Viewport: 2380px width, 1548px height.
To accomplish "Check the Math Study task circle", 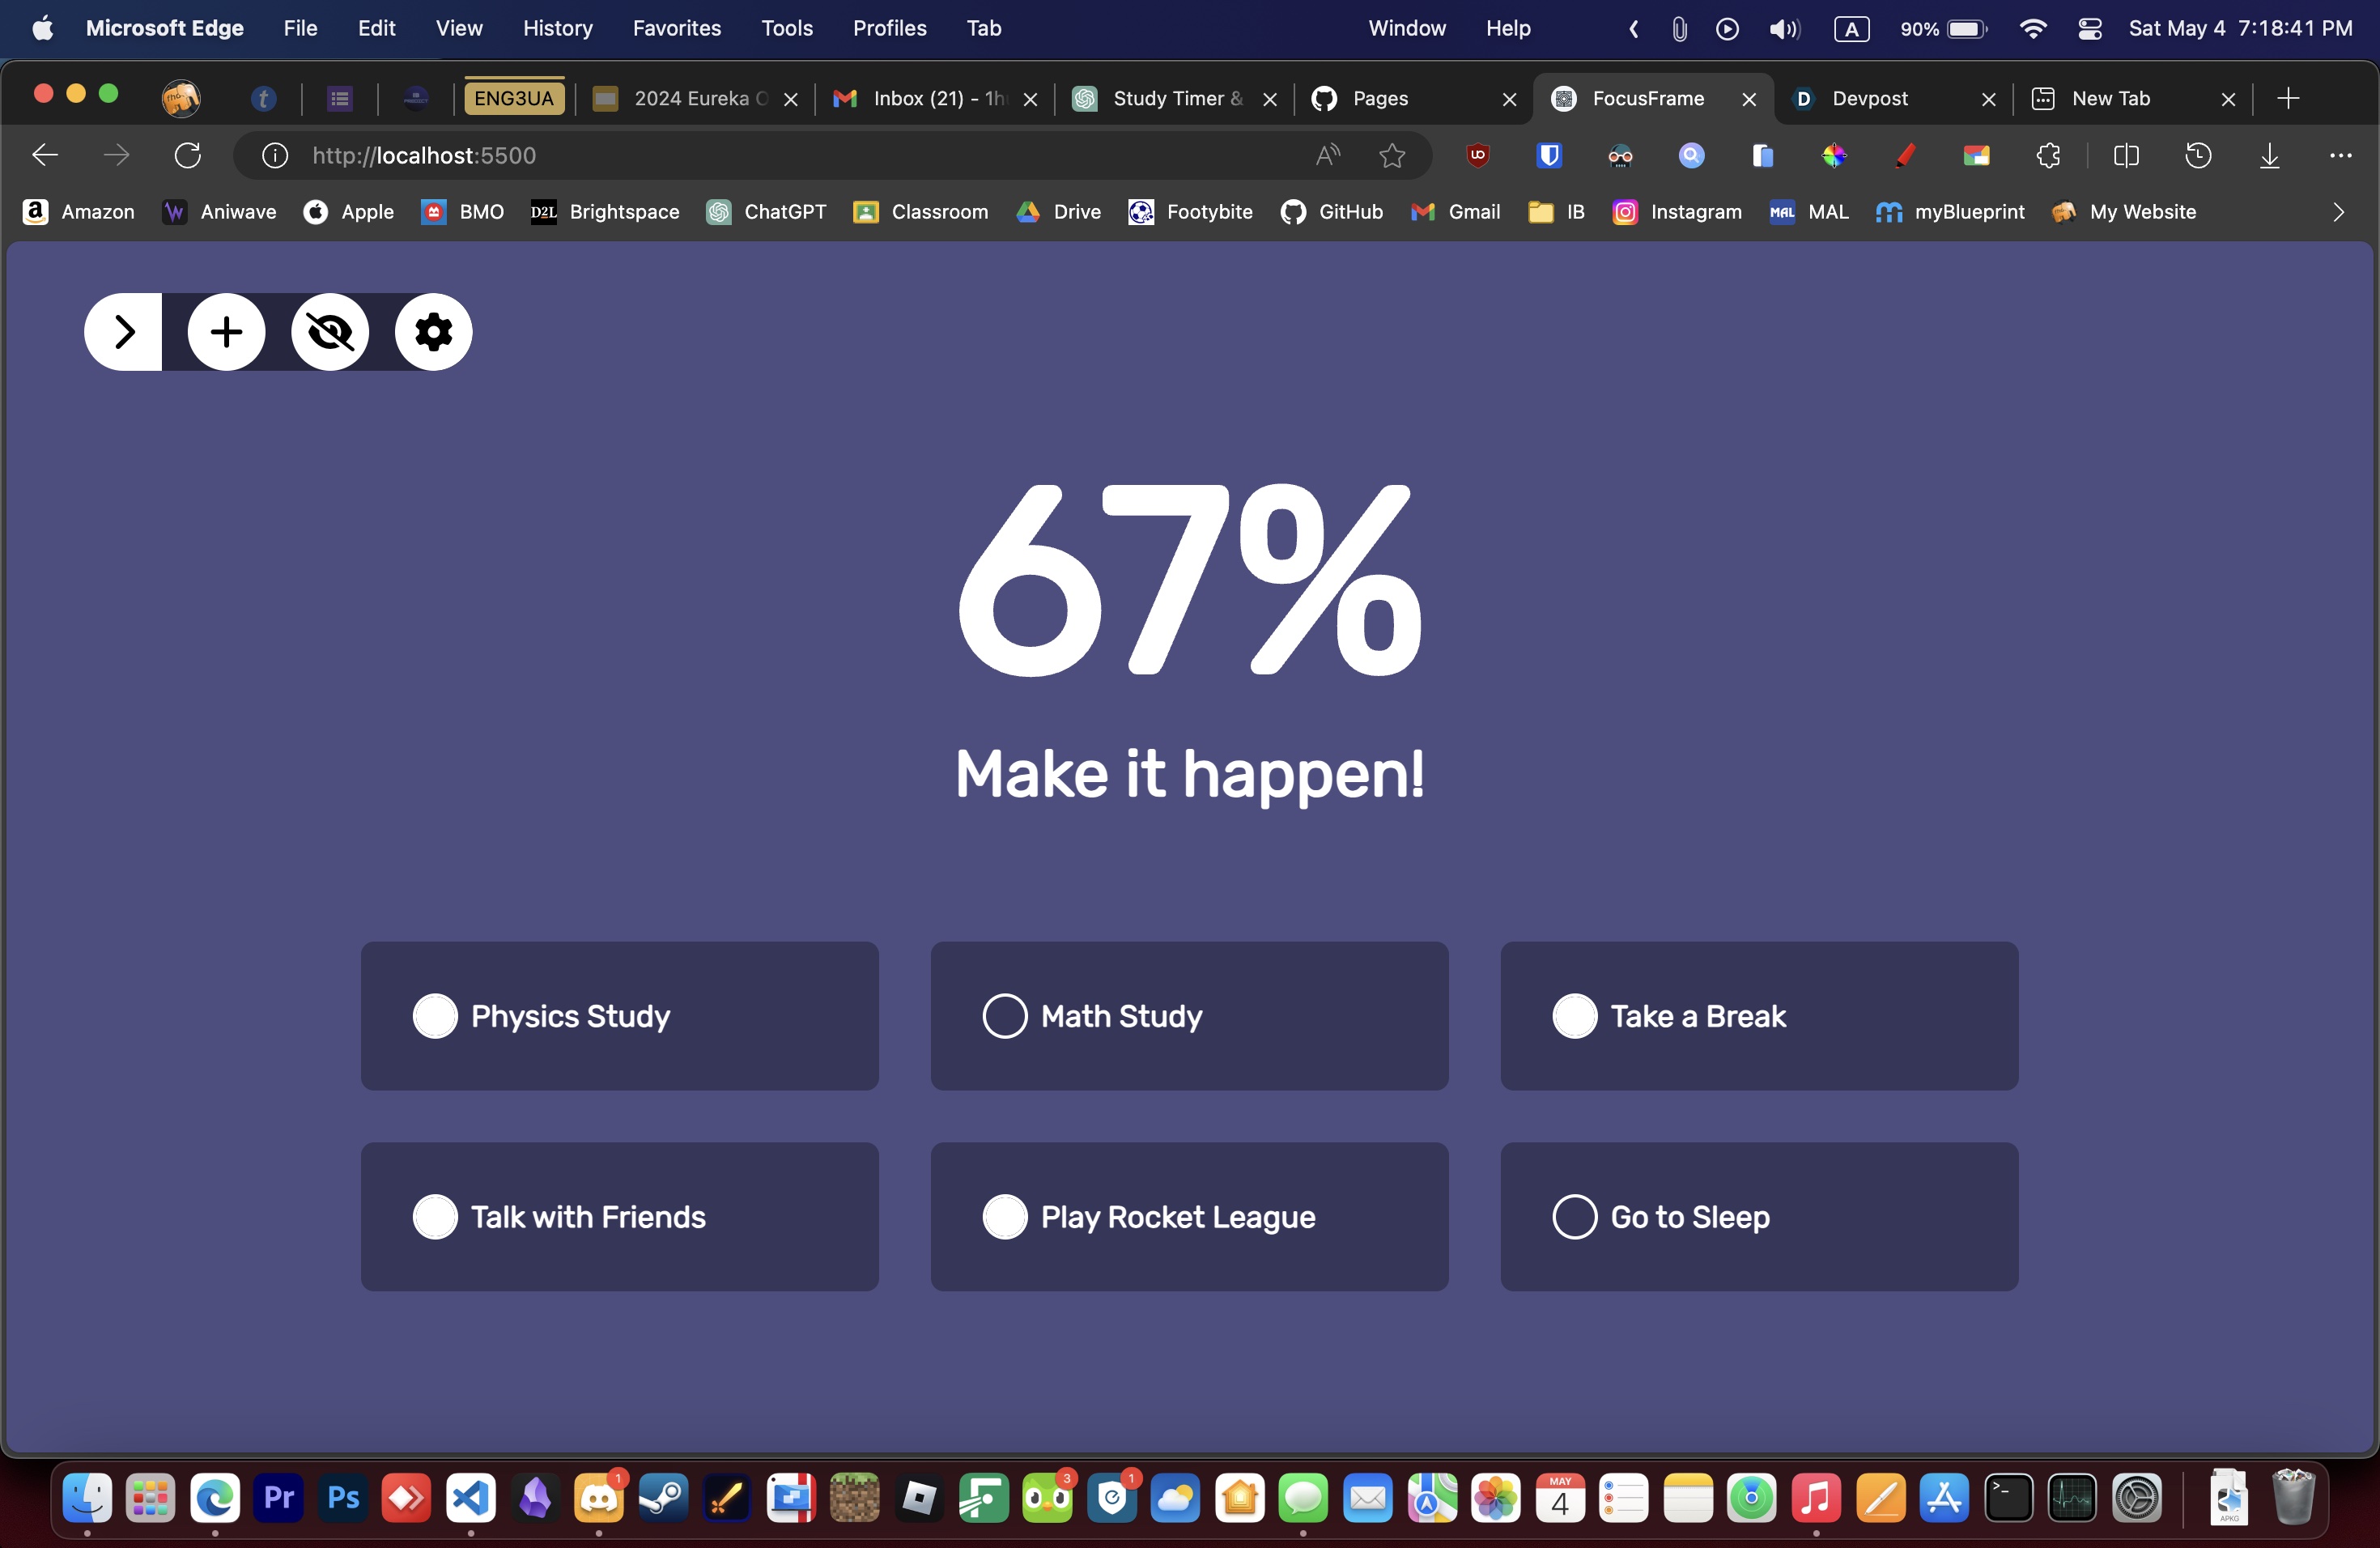I will click(x=1004, y=1016).
